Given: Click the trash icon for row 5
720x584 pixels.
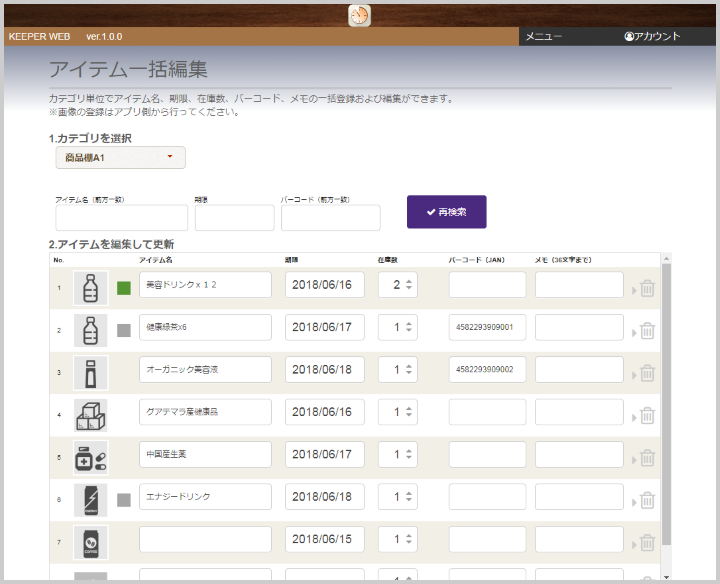Looking at the screenshot, I should (647, 457).
